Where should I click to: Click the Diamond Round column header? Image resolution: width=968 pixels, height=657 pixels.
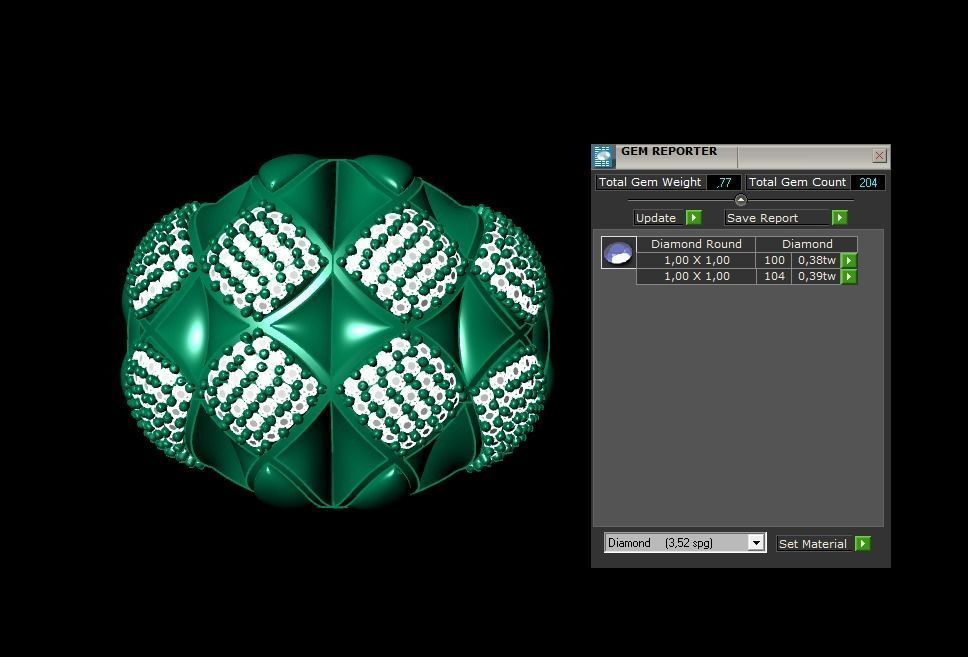696,244
